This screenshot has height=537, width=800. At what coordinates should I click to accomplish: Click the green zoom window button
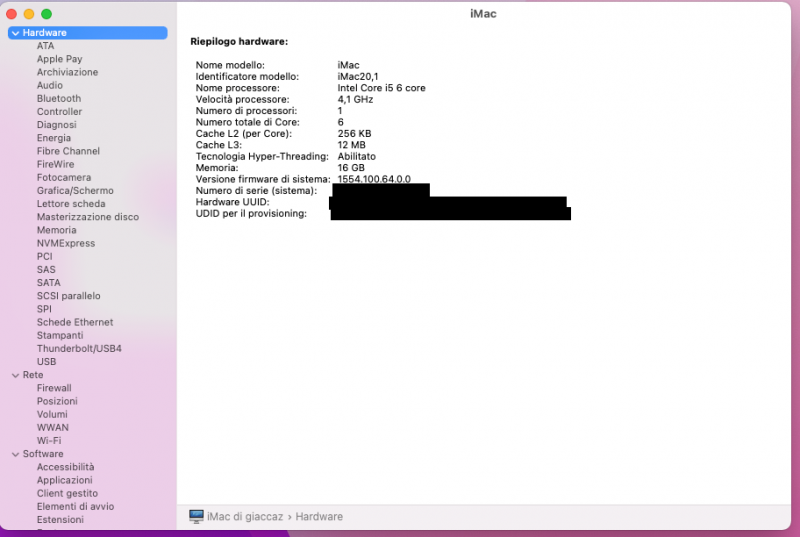click(46, 14)
